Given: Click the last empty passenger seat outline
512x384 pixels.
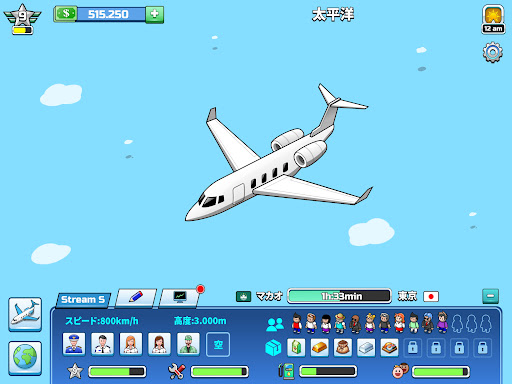Looking at the screenshot, I should coord(486,324).
